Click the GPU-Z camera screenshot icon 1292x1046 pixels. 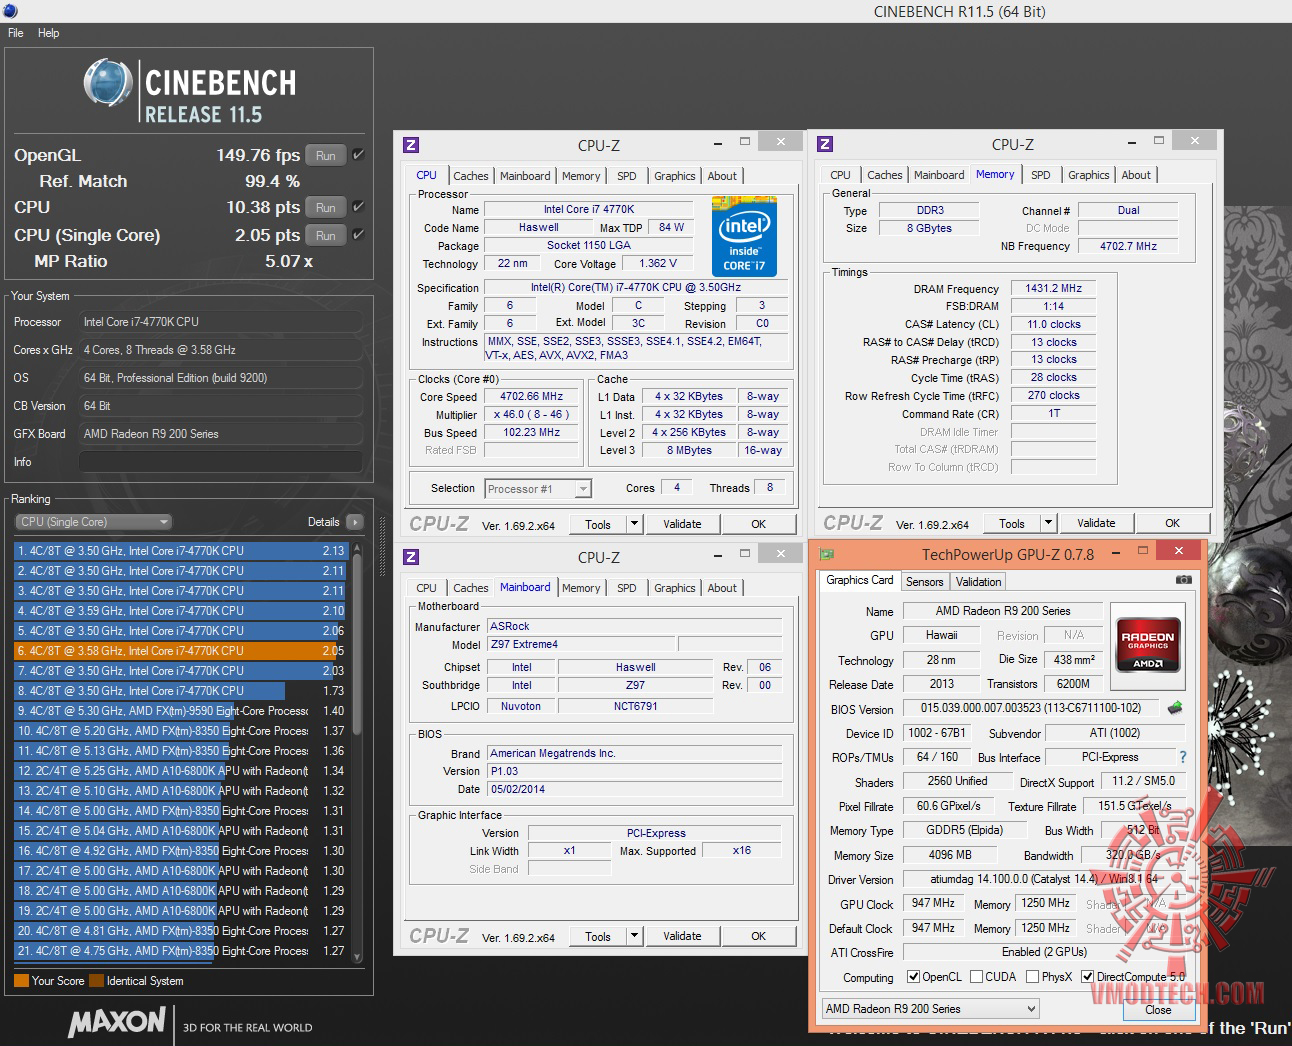(1183, 580)
